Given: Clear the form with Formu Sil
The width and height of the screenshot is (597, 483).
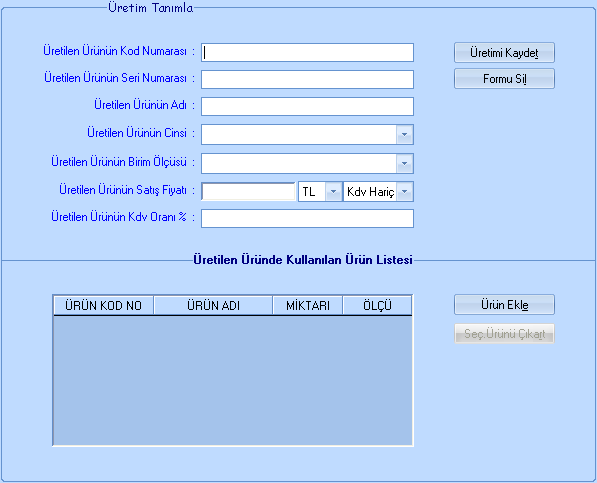Looking at the screenshot, I should click(504, 79).
